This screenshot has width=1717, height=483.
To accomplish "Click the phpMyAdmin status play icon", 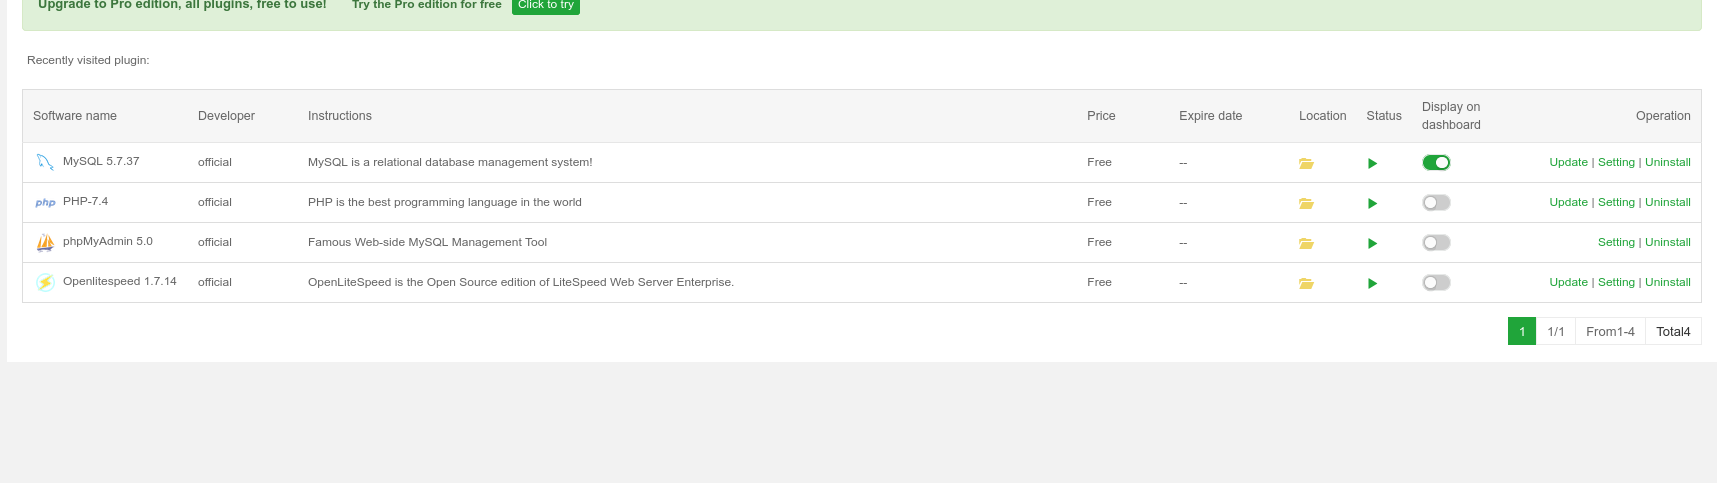I will [x=1372, y=243].
